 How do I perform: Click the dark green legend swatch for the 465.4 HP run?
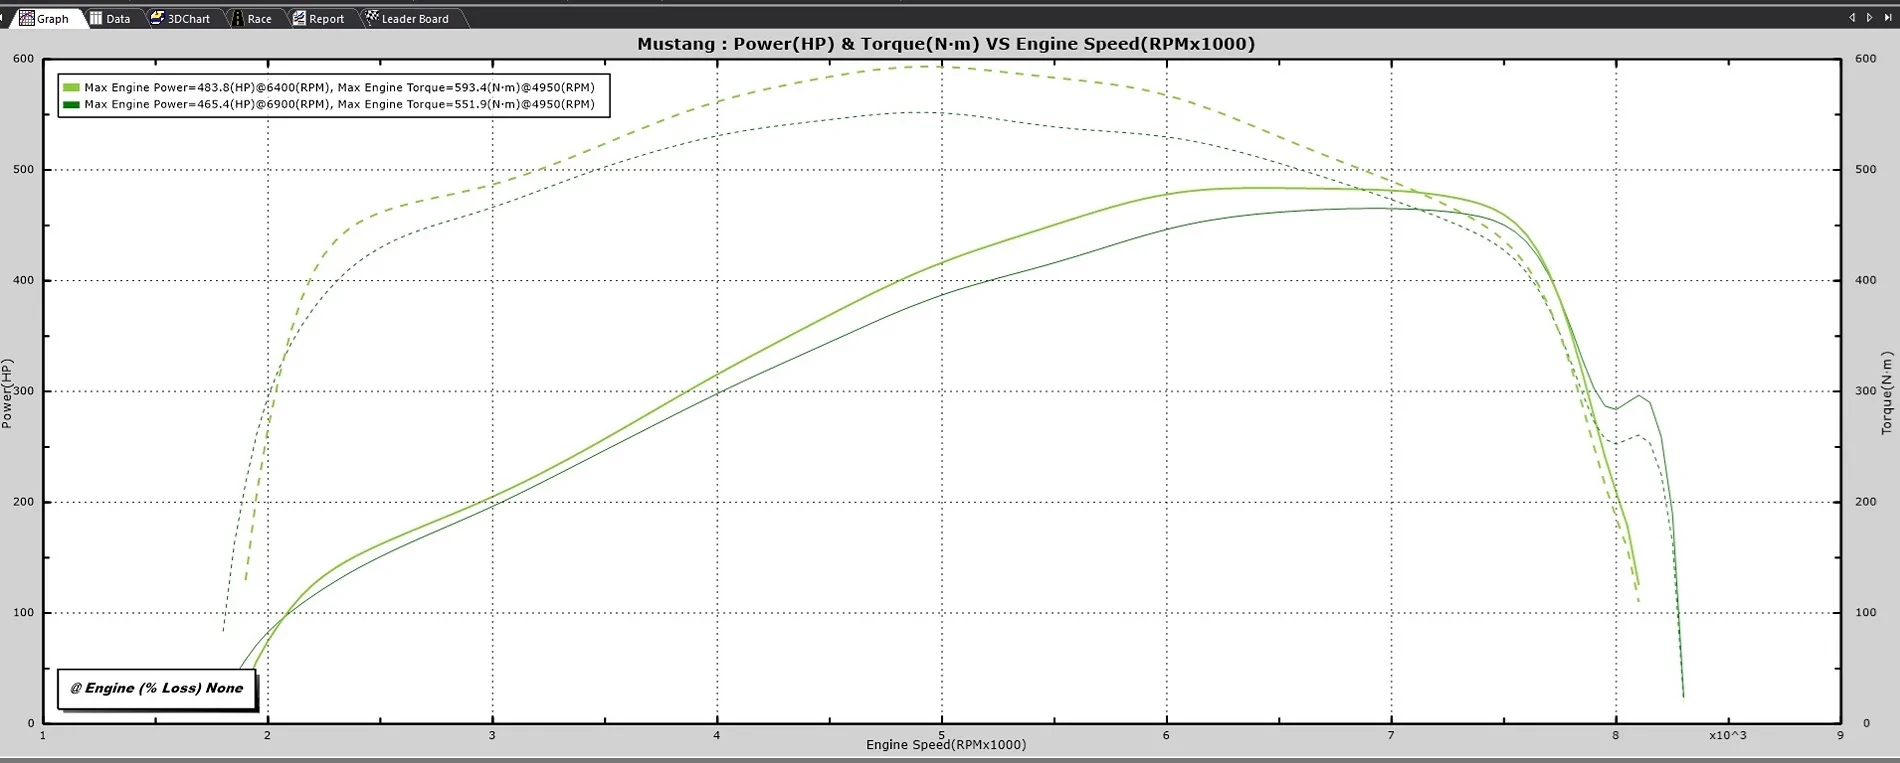point(71,104)
